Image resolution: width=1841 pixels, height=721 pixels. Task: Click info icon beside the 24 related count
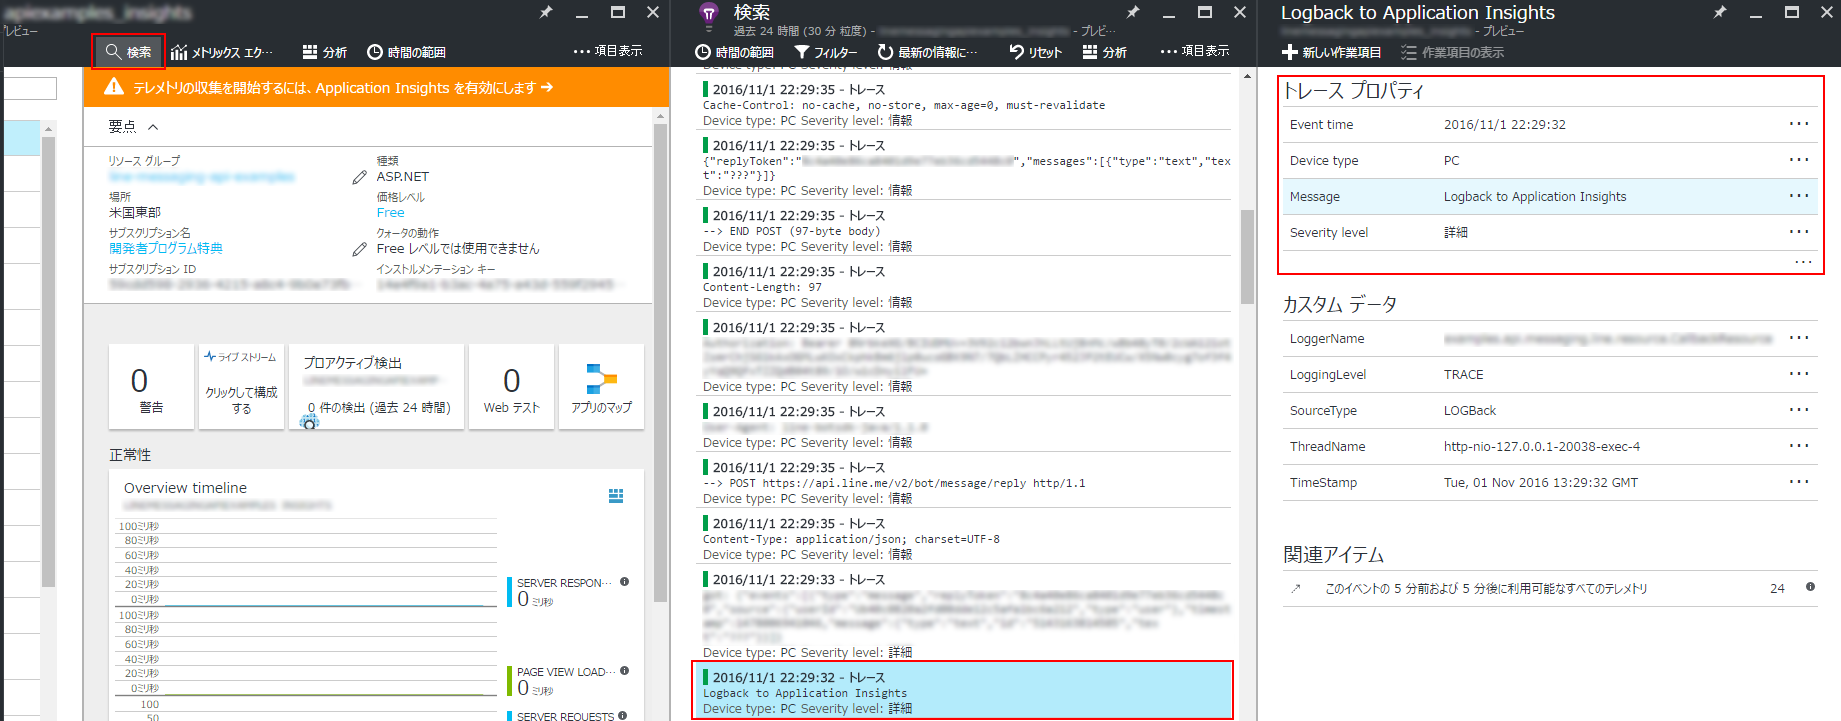1810,587
